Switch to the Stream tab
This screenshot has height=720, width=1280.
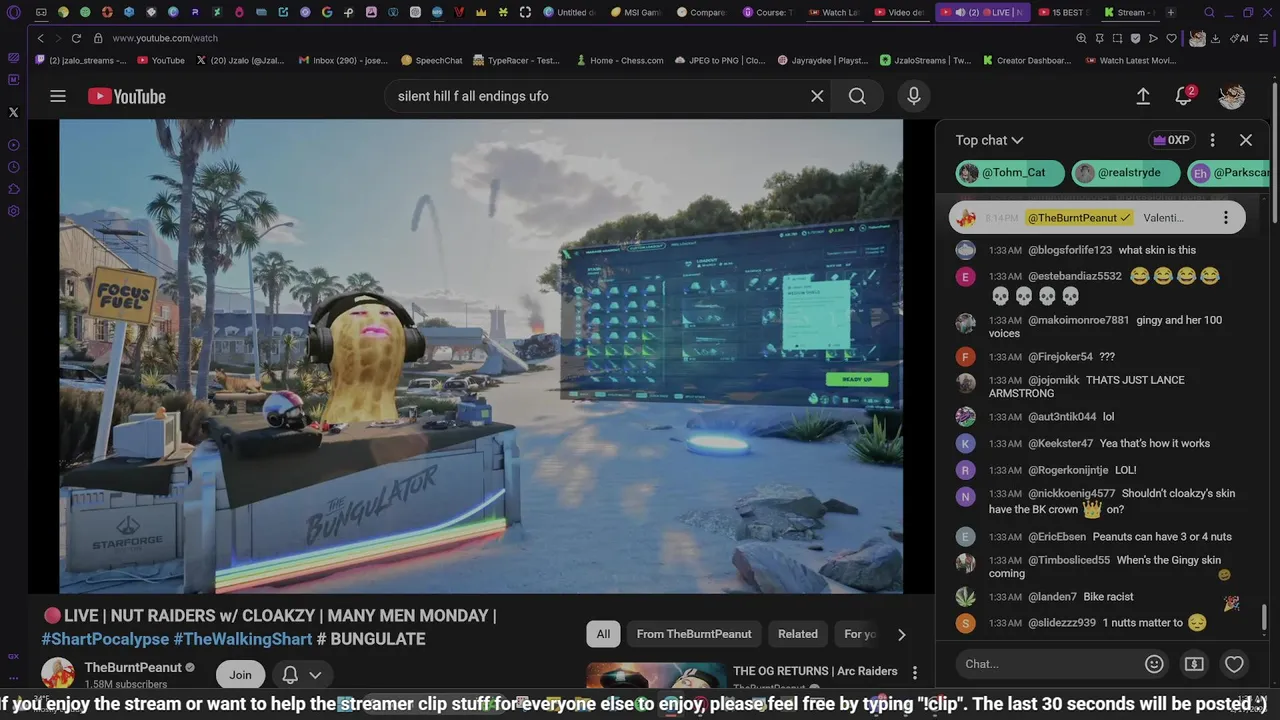tap(1129, 13)
